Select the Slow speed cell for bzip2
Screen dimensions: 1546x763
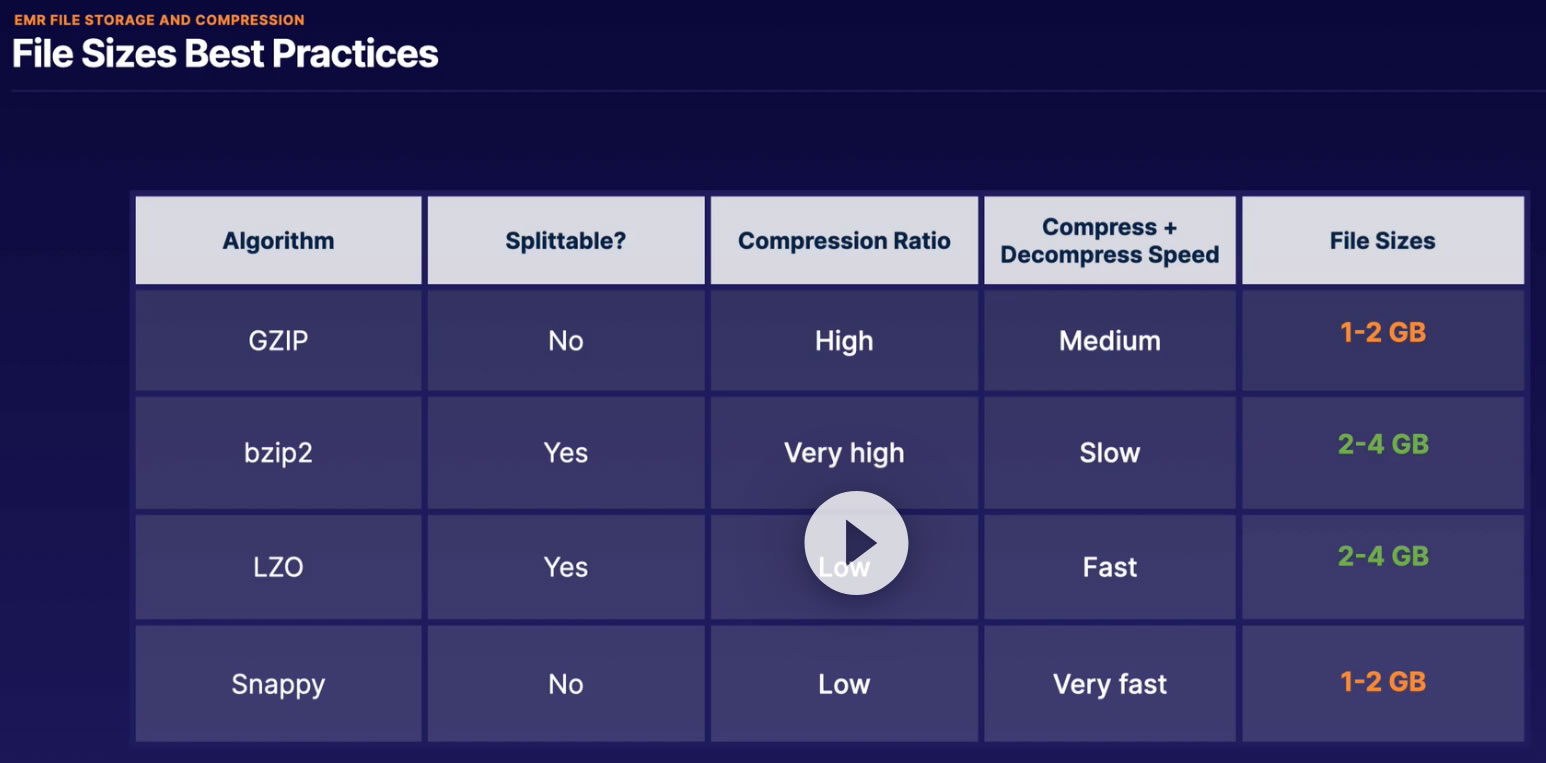[x=1109, y=453]
